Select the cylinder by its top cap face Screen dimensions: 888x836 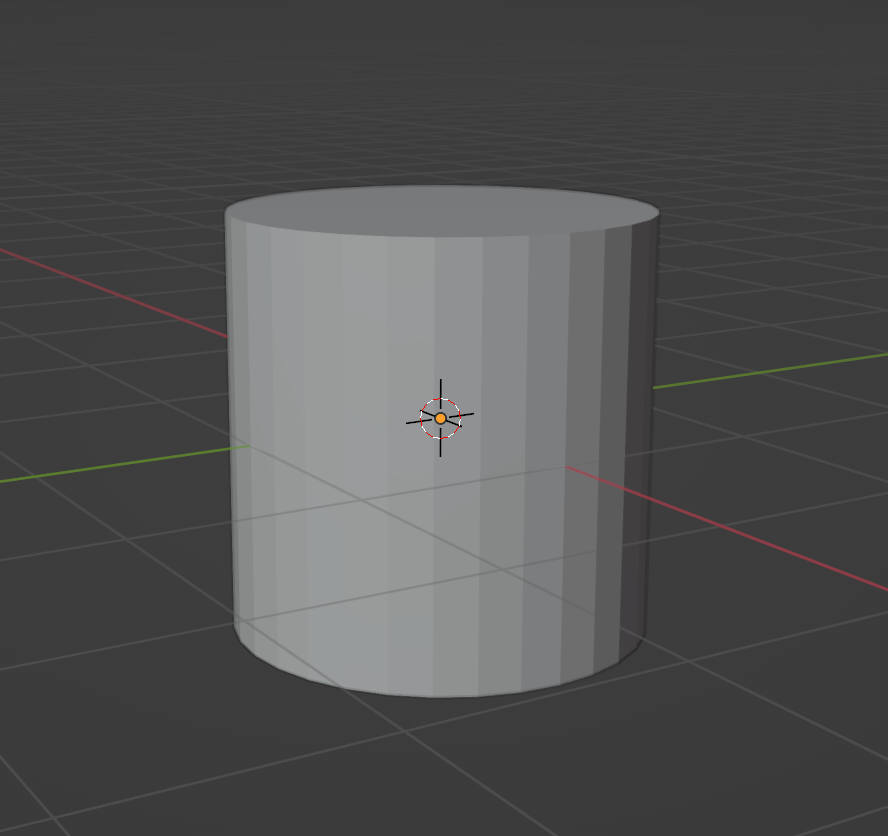click(x=442, y=211)
